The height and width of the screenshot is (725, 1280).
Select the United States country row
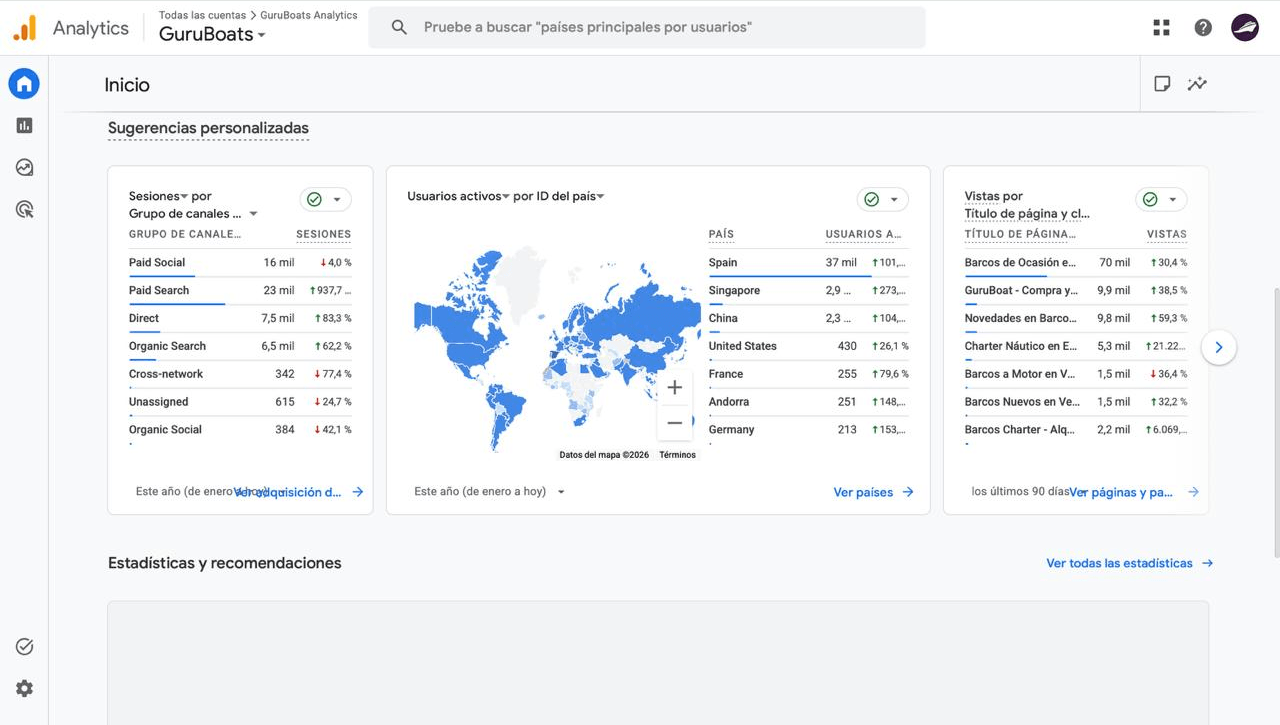(808, 346)
